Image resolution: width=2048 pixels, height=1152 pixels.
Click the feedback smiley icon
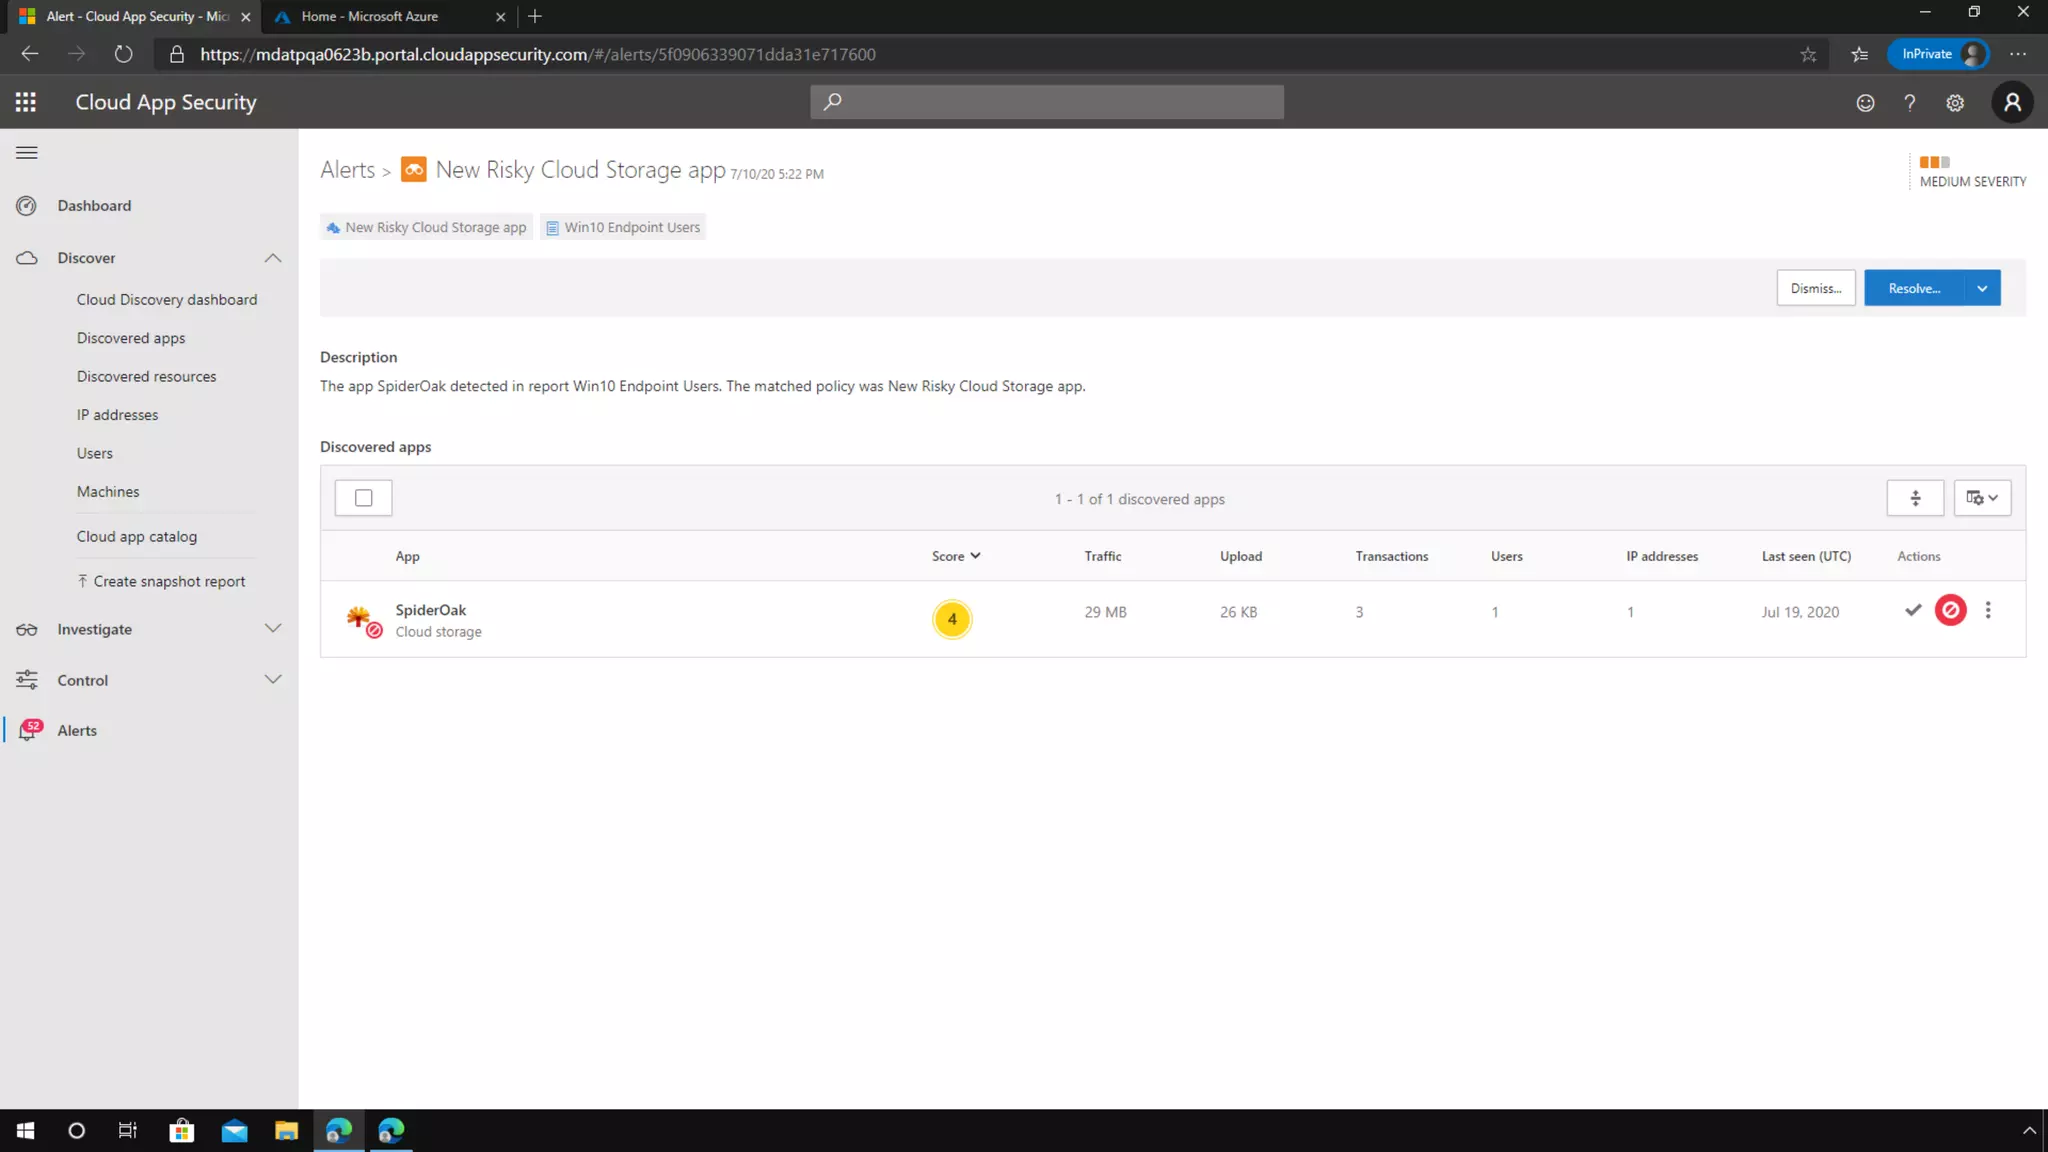[x=1865, y=103]
